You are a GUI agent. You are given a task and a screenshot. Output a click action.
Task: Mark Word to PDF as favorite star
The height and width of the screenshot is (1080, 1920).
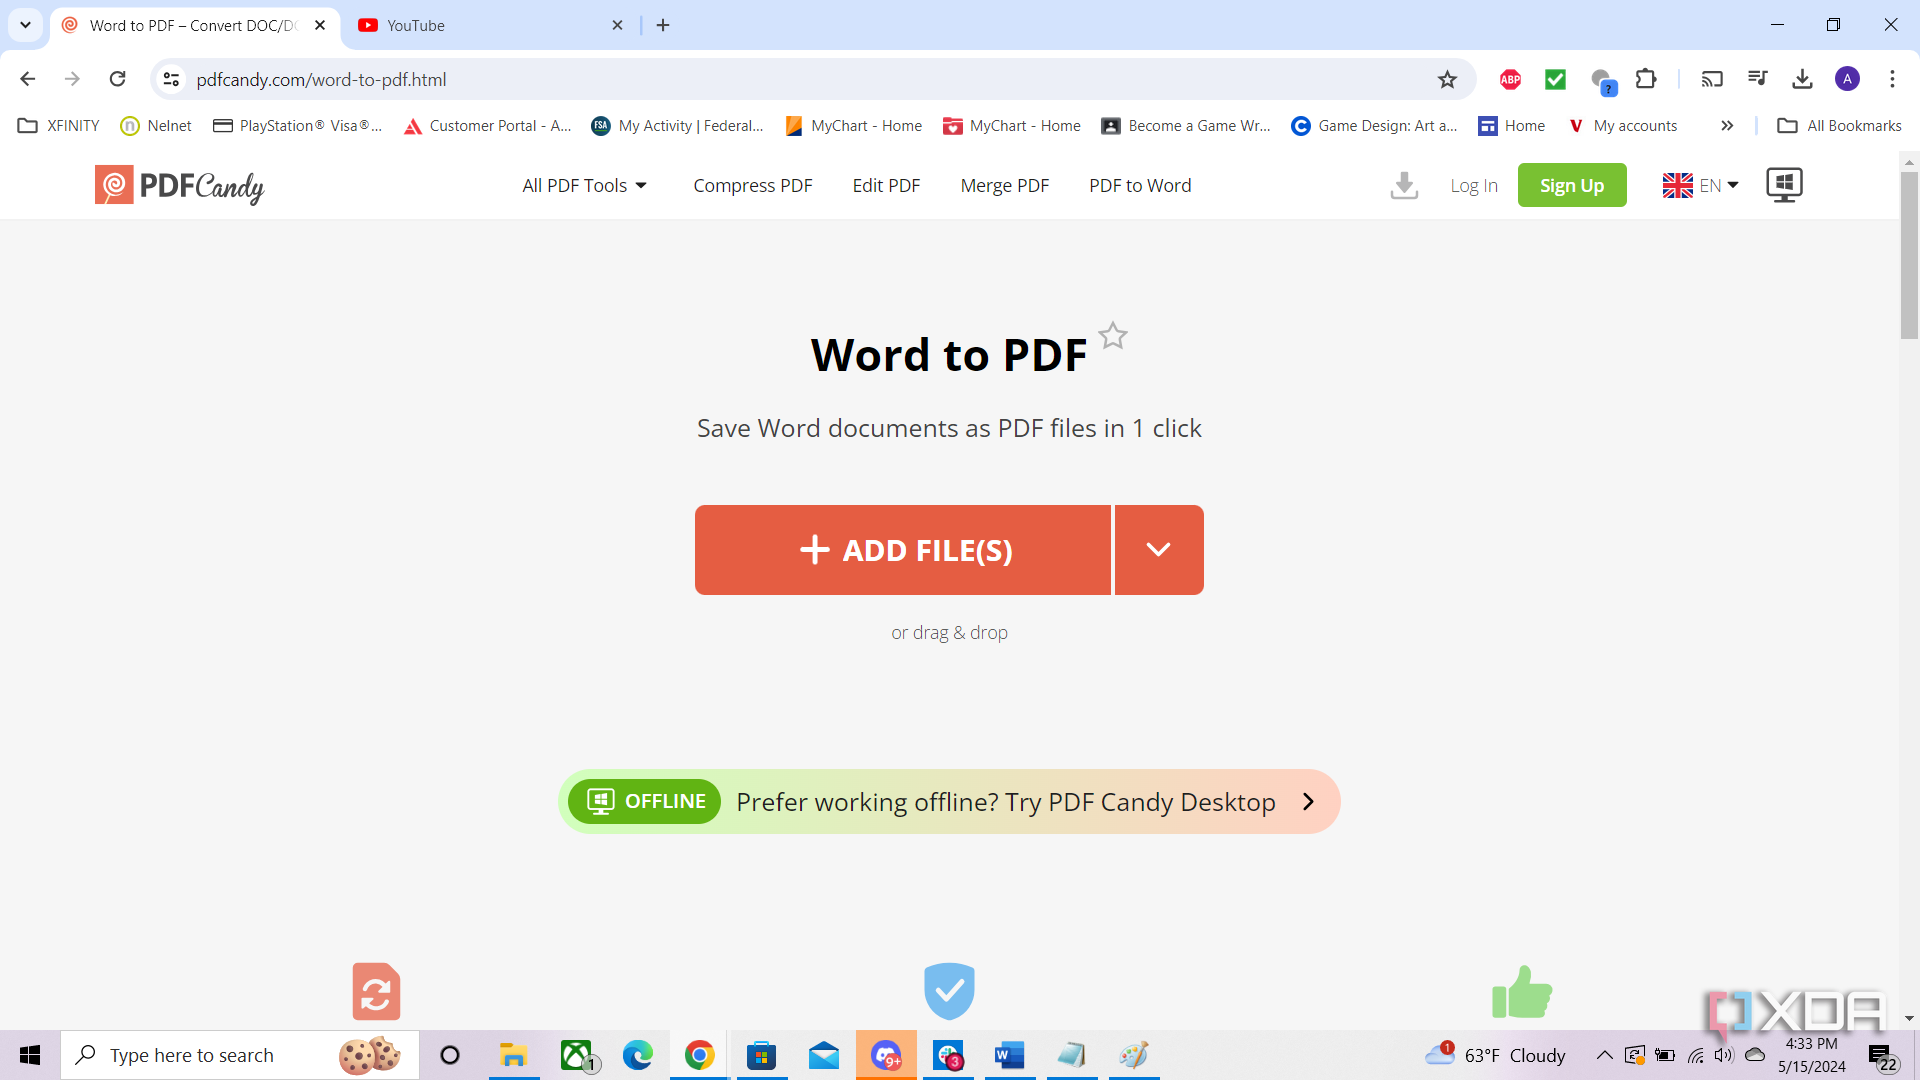coord(1113,336)
